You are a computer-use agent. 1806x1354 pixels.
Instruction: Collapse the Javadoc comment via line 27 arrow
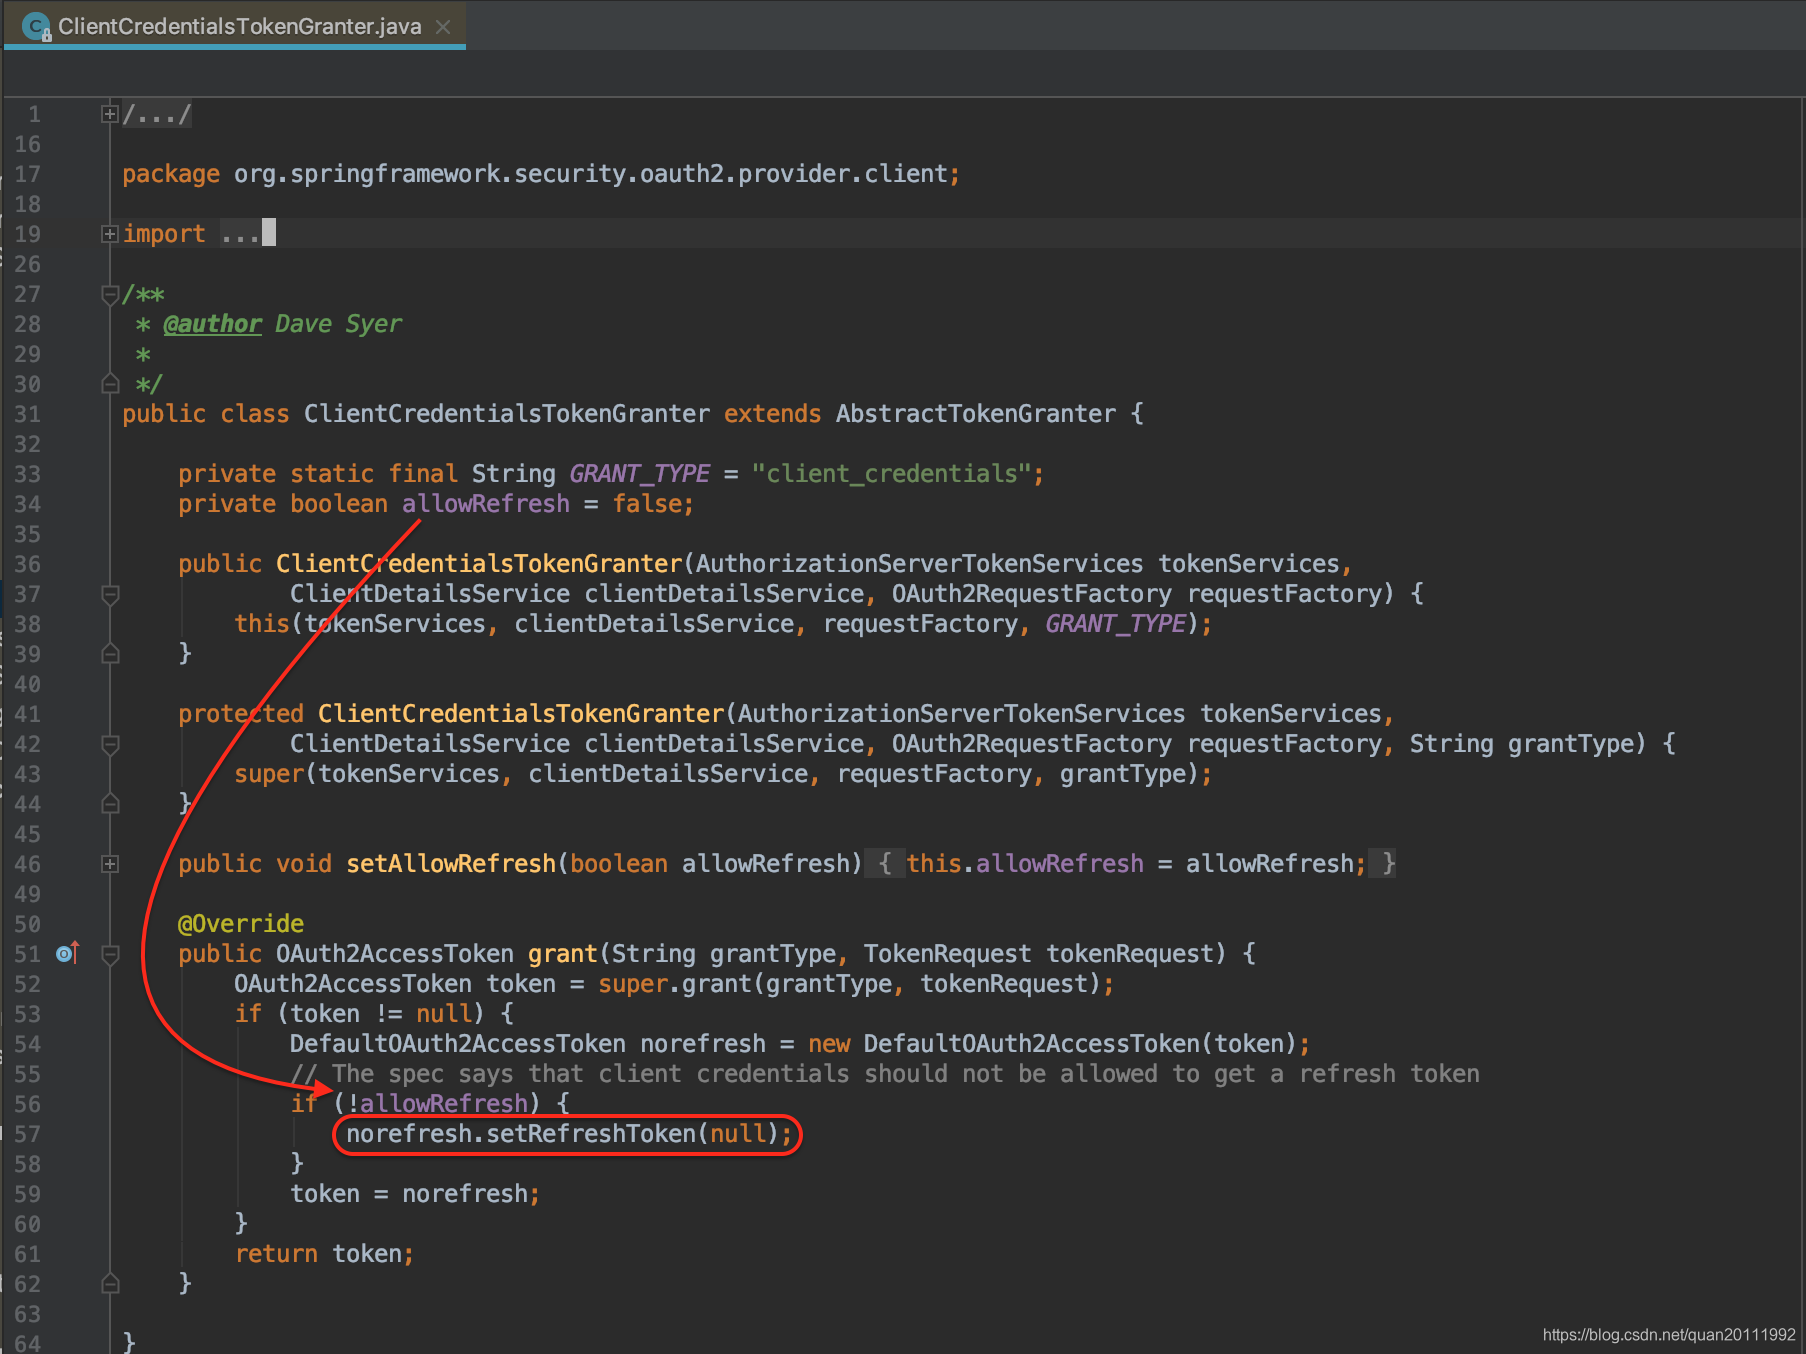coord(110,294)
